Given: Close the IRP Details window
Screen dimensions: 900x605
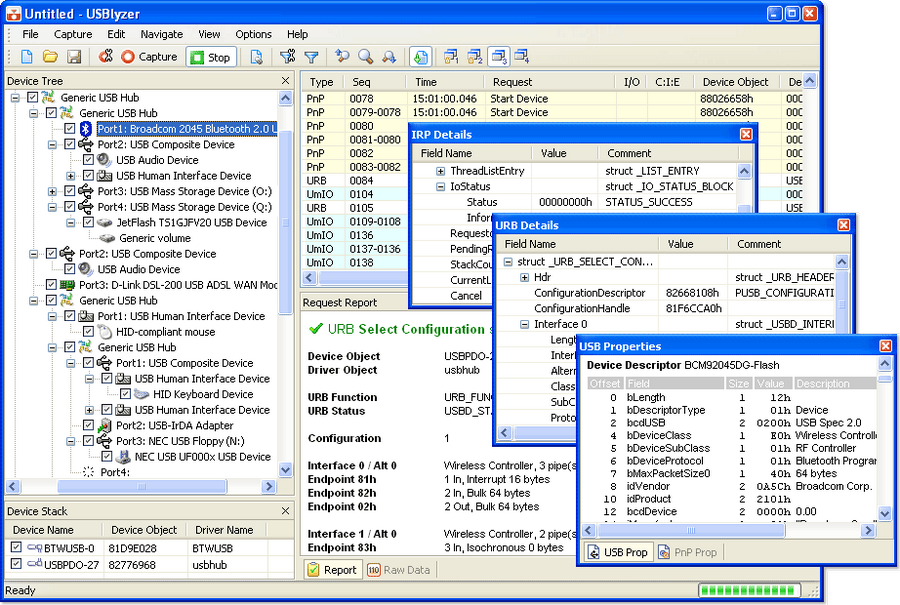Looking at the screenshot, I should tap(746, 134).
